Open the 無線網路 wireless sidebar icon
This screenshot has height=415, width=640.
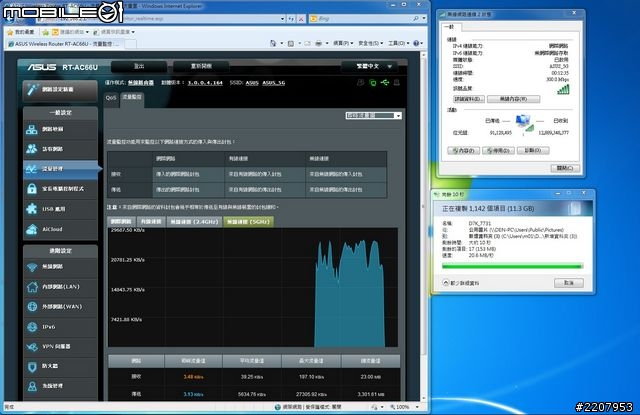(x=32, y=270)
